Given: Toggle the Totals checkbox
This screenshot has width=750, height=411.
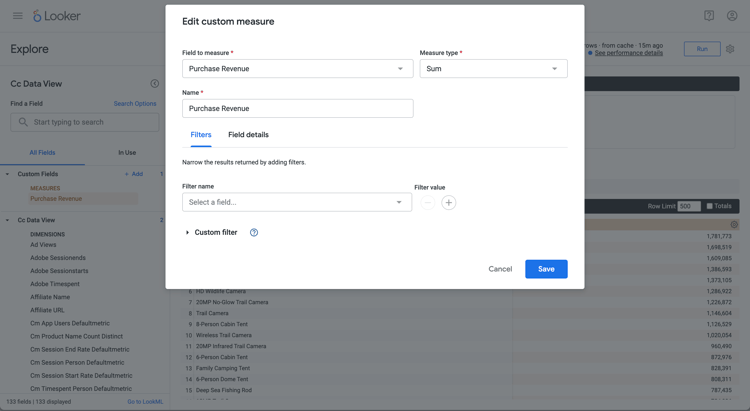Looking at the screenshot, I should [710, 206].
